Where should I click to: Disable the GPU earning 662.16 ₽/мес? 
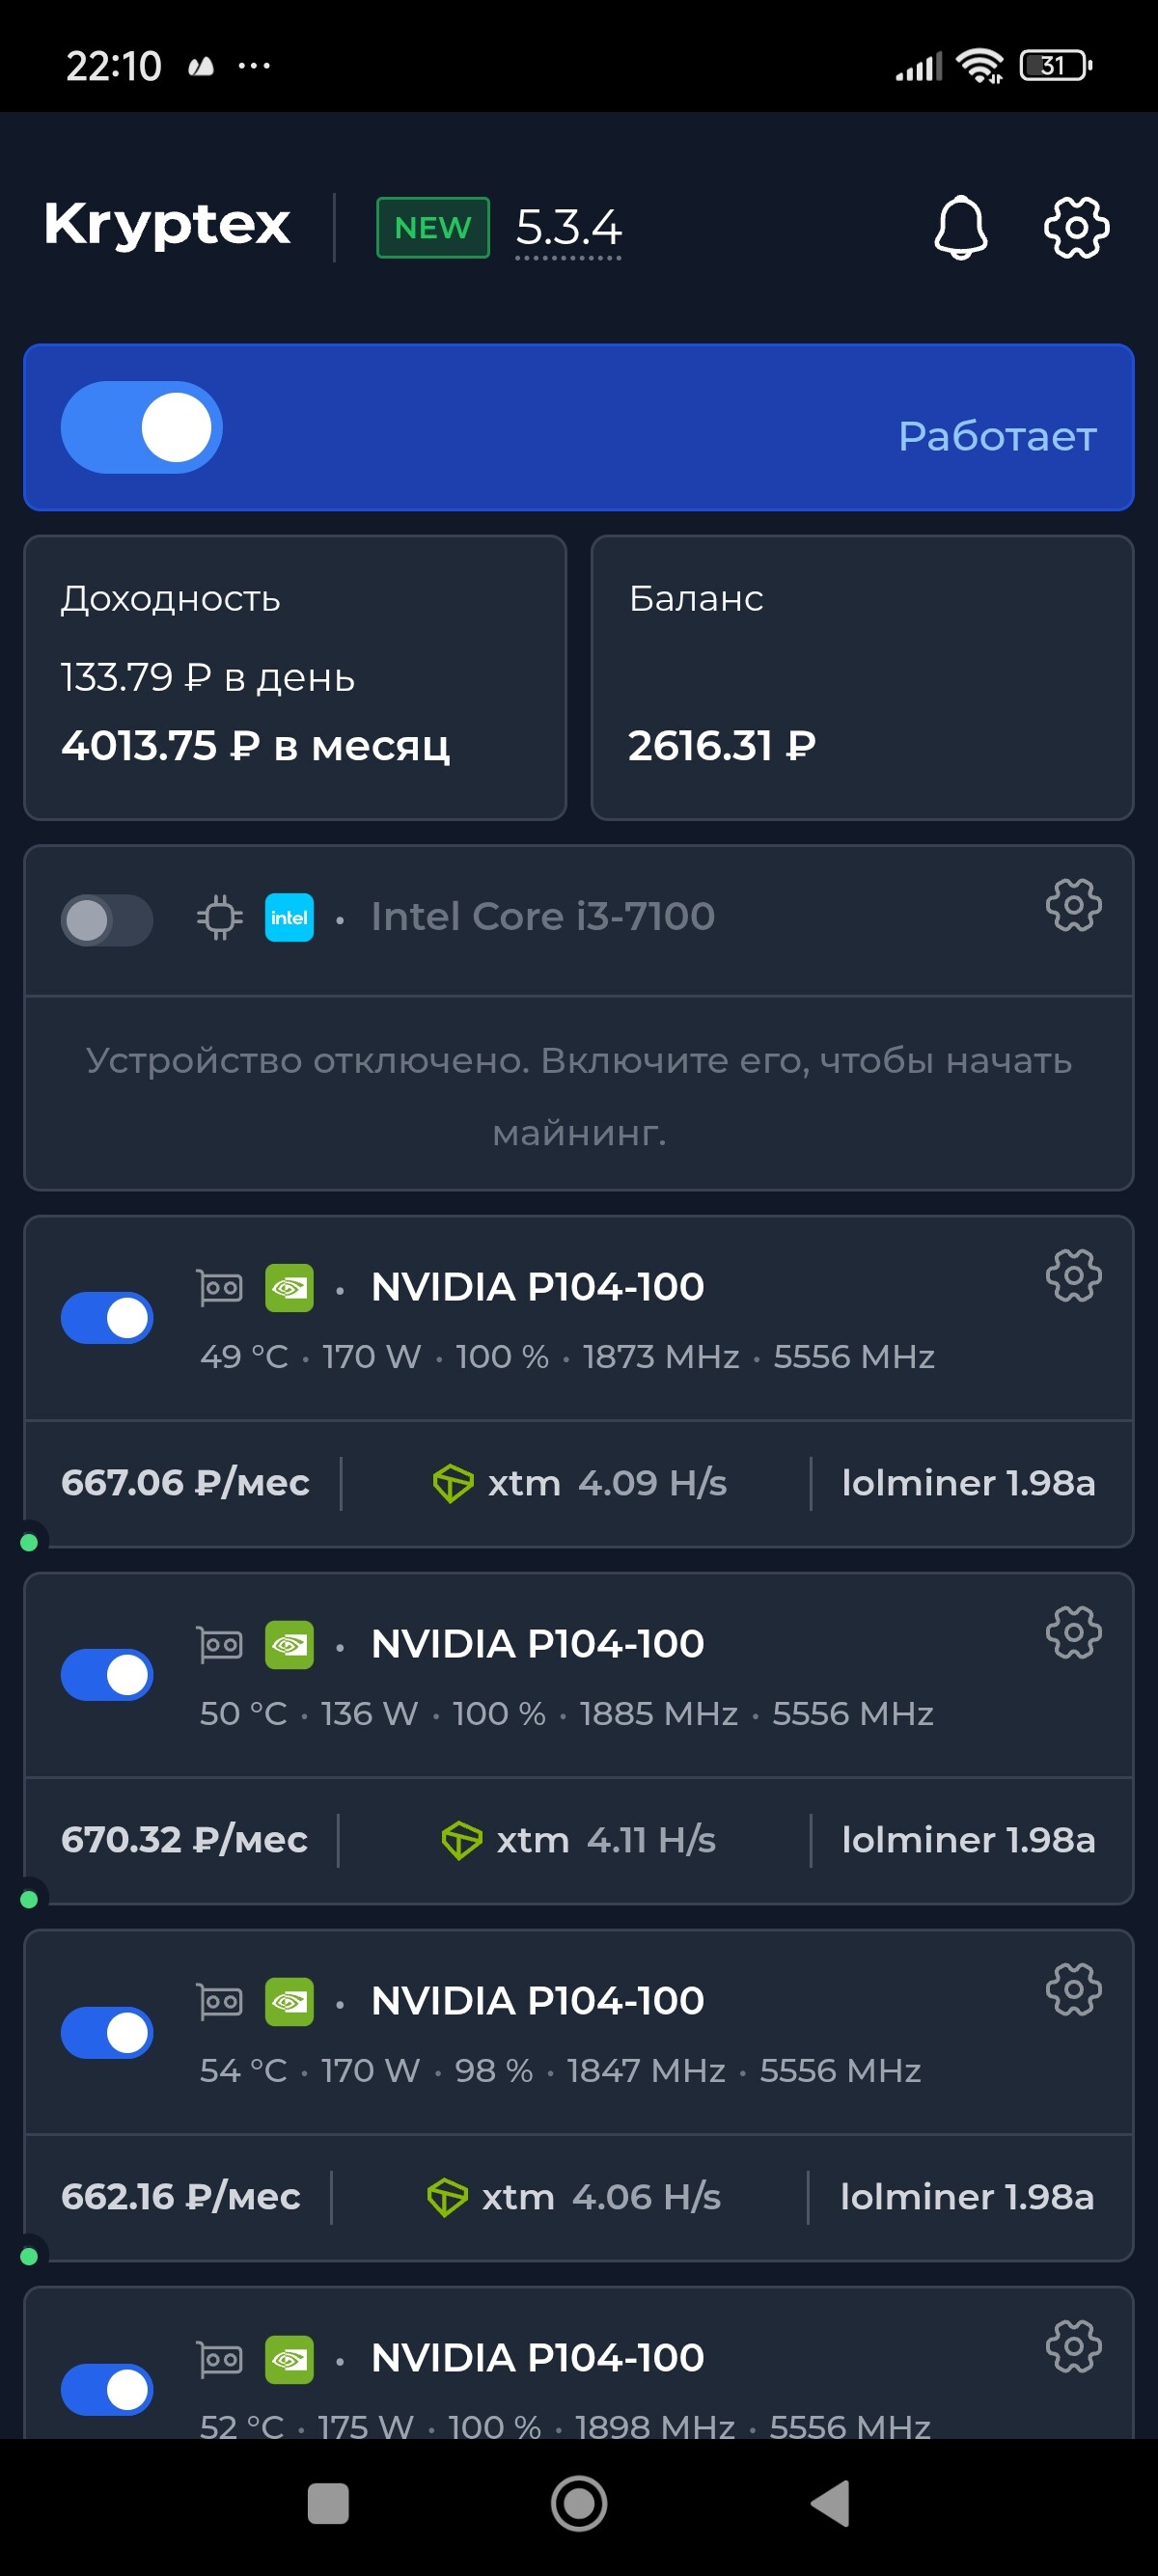point(107,2032)
